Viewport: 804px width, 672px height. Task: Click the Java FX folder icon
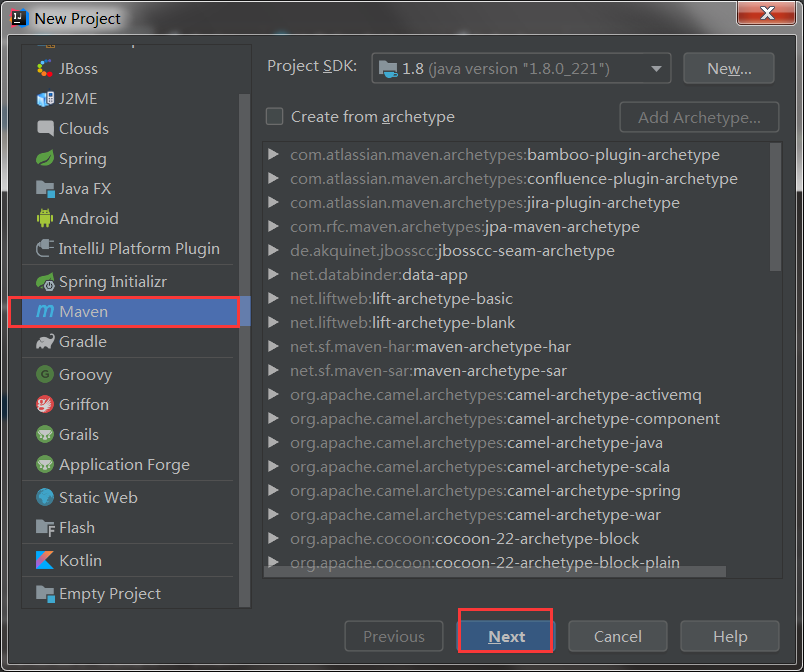click(45, 189)
